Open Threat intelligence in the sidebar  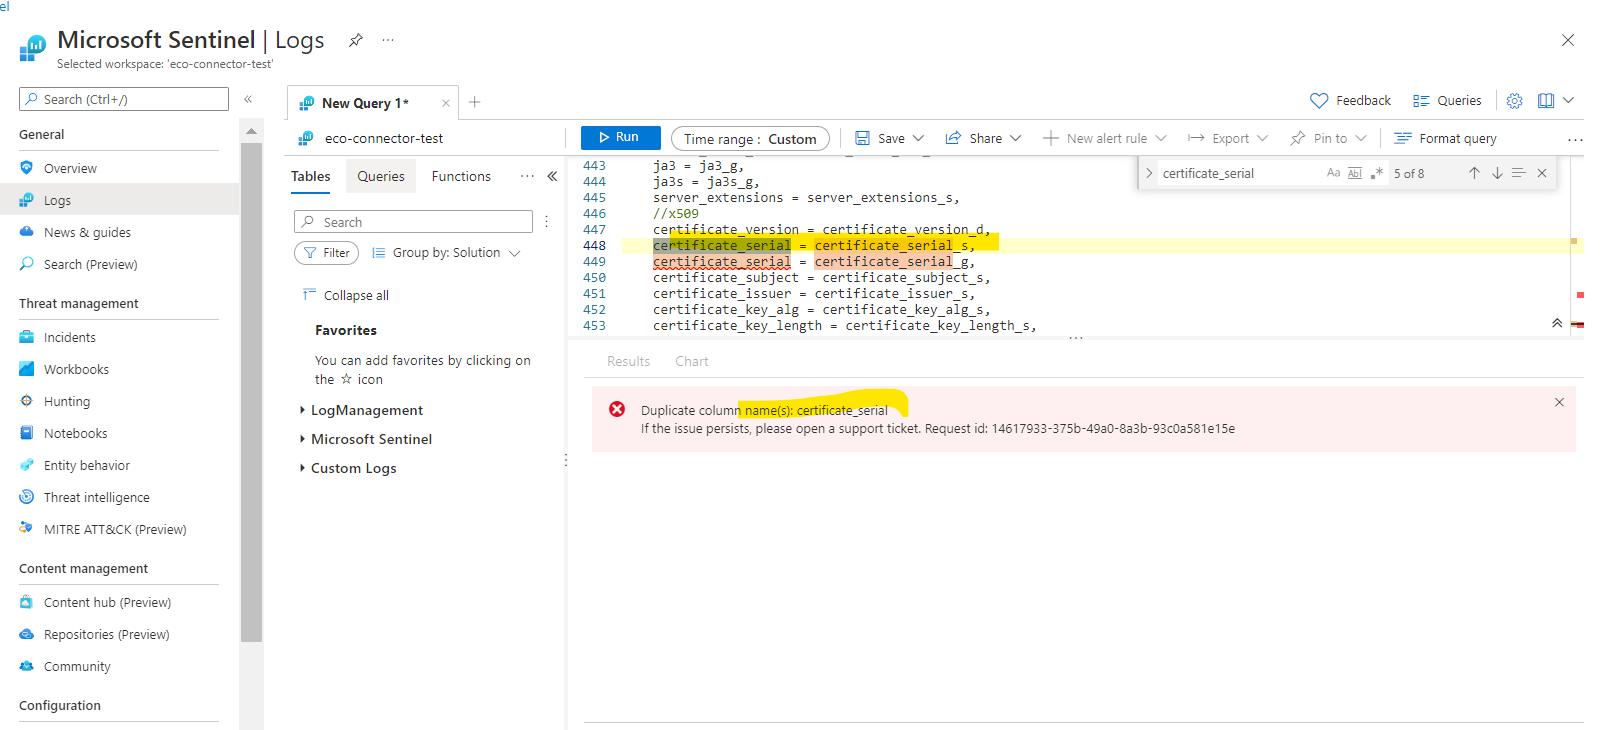[96, 497]
